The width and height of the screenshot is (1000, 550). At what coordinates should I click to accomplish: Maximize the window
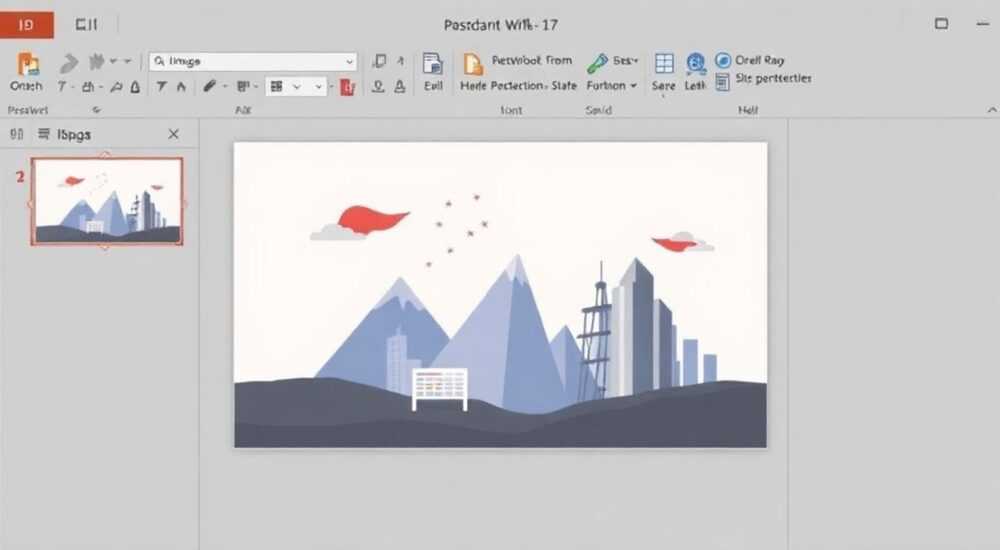click(x=941, y=24)
